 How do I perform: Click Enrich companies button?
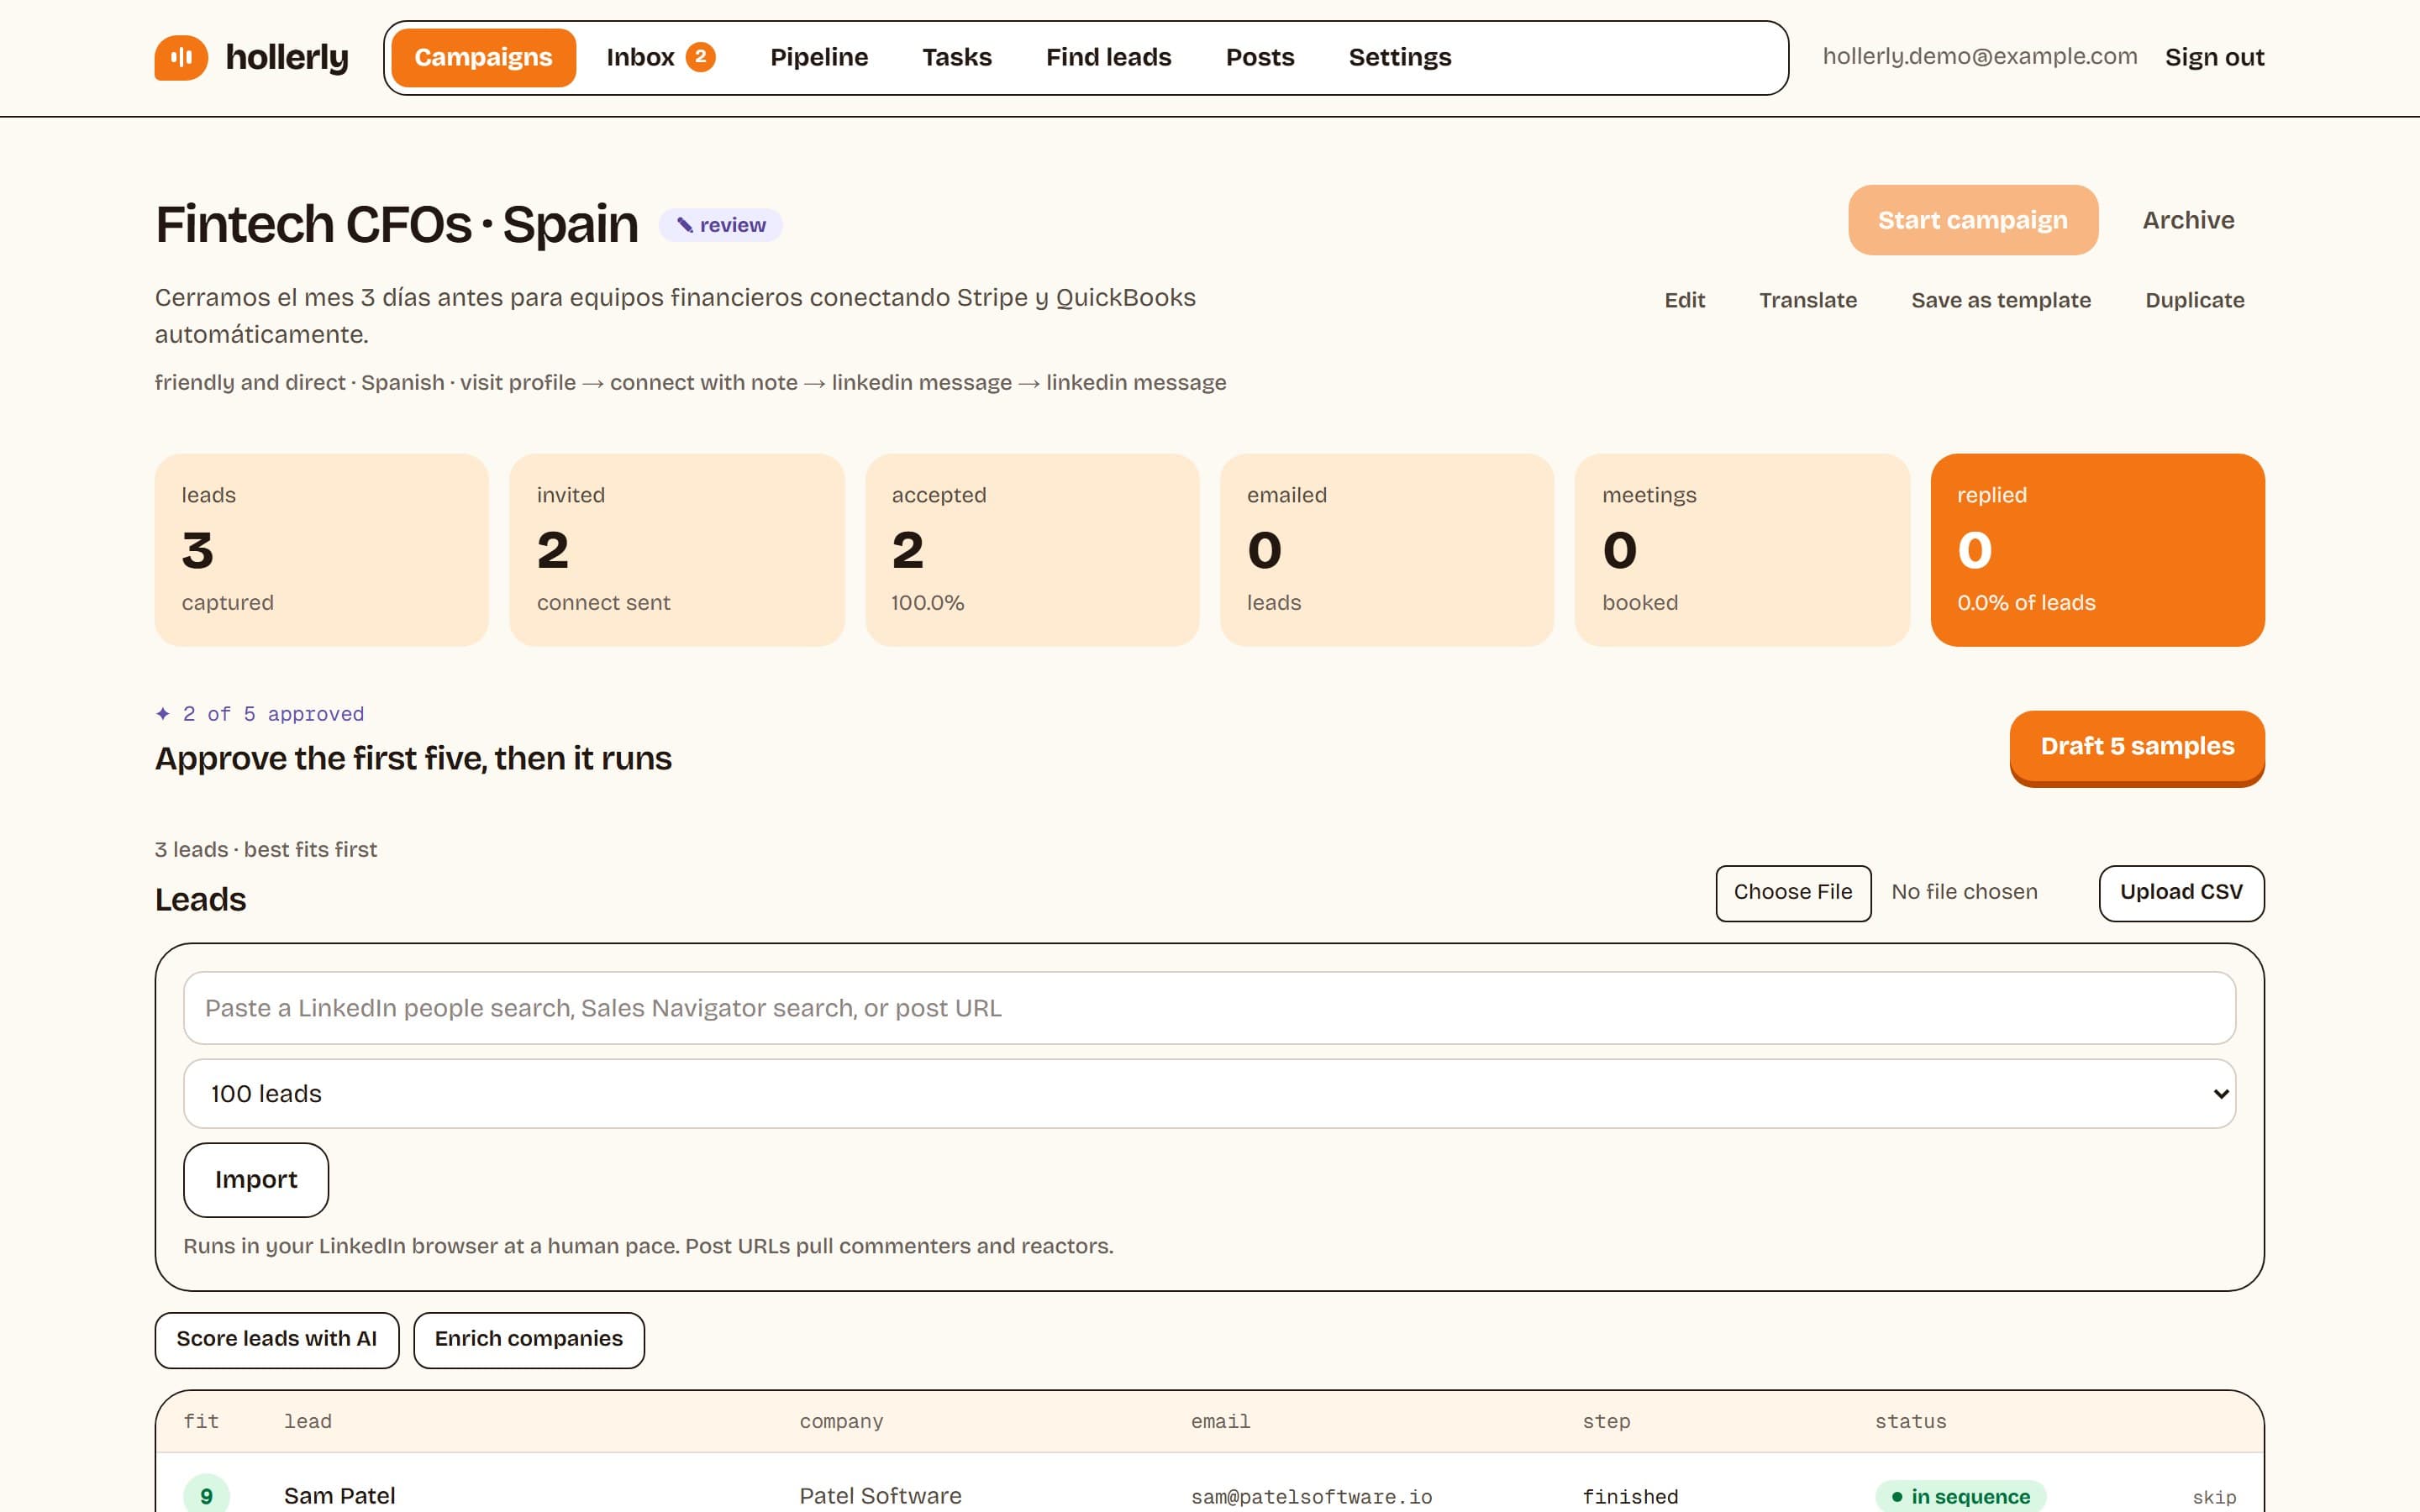click(x=528, y=1339)
